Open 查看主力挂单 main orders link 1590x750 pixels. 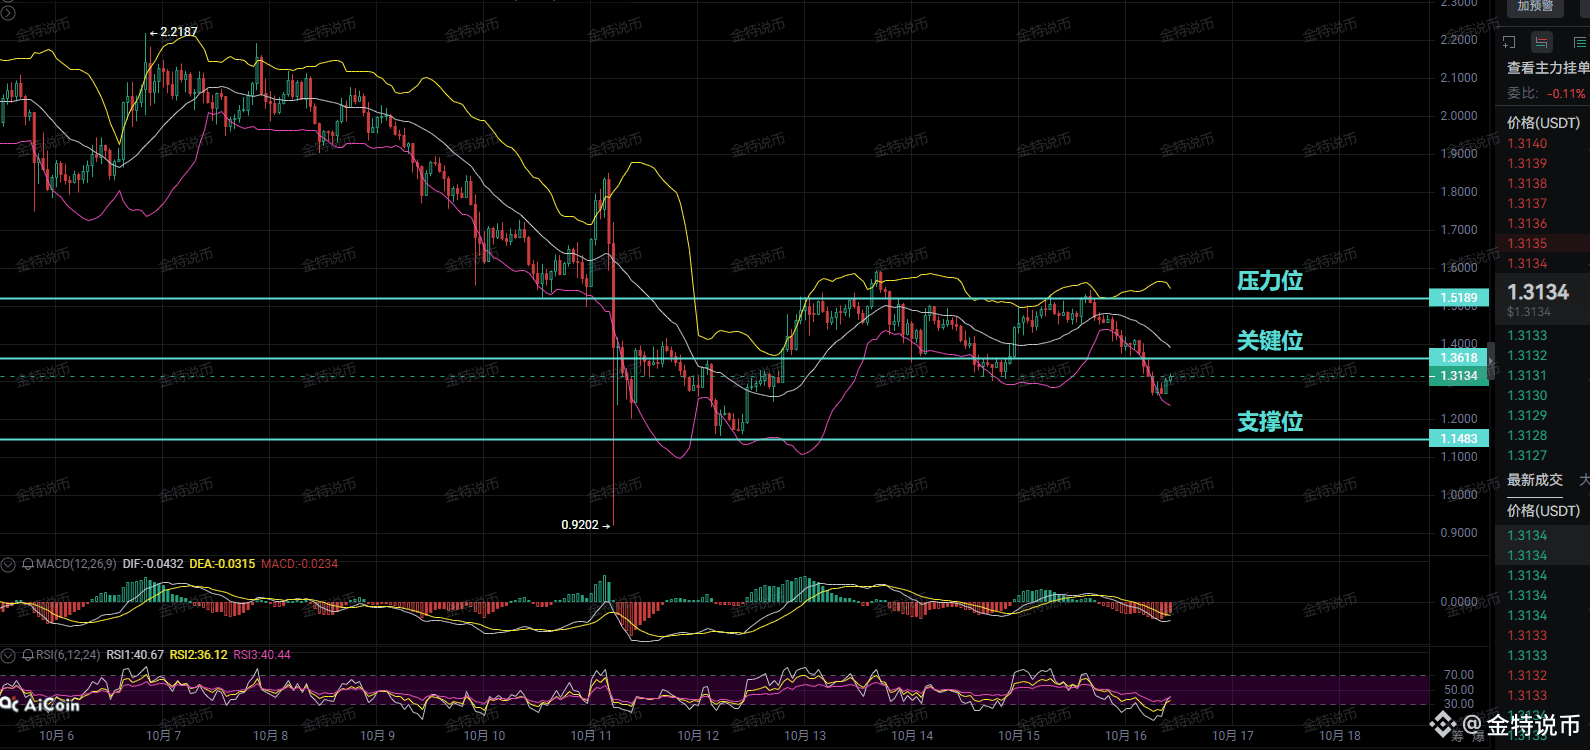[x=1547, y=68]
